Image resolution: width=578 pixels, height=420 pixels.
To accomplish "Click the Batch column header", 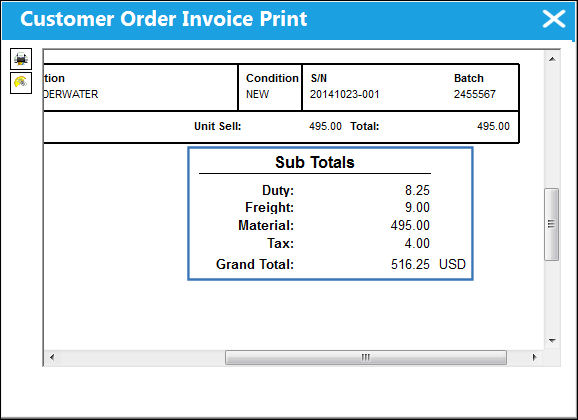I will click(469, 78).
